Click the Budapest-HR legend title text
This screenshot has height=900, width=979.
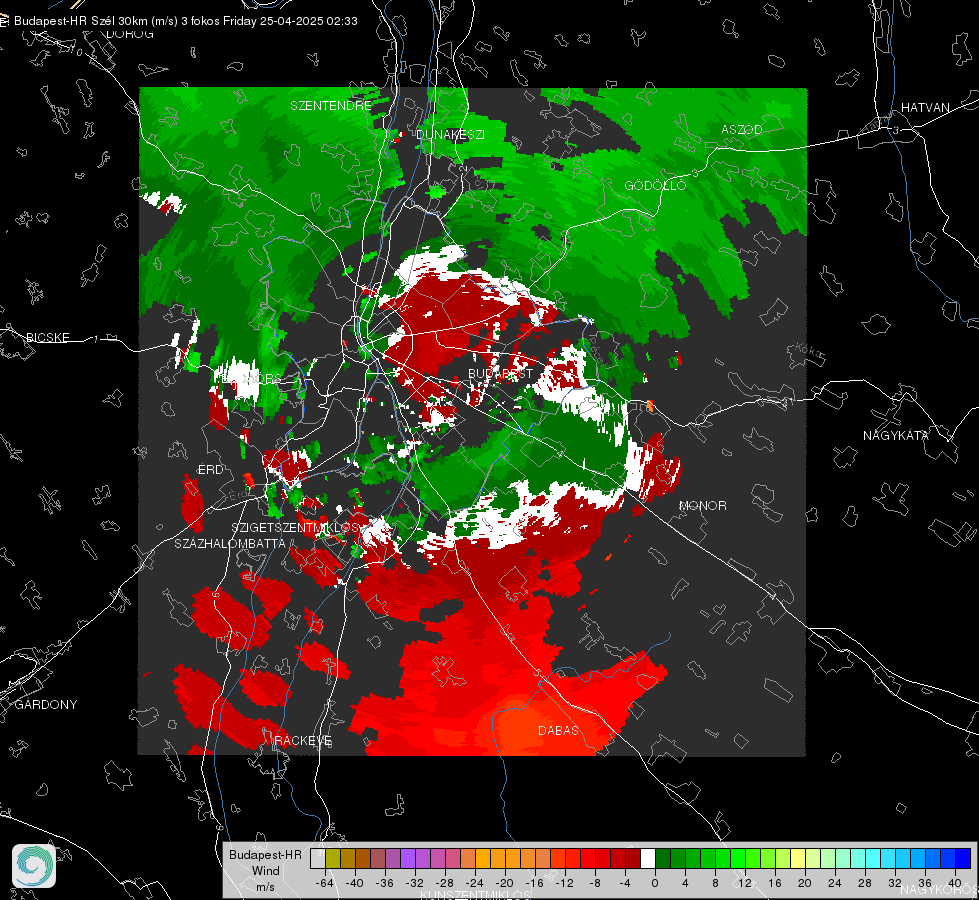(x=265, y=854)
